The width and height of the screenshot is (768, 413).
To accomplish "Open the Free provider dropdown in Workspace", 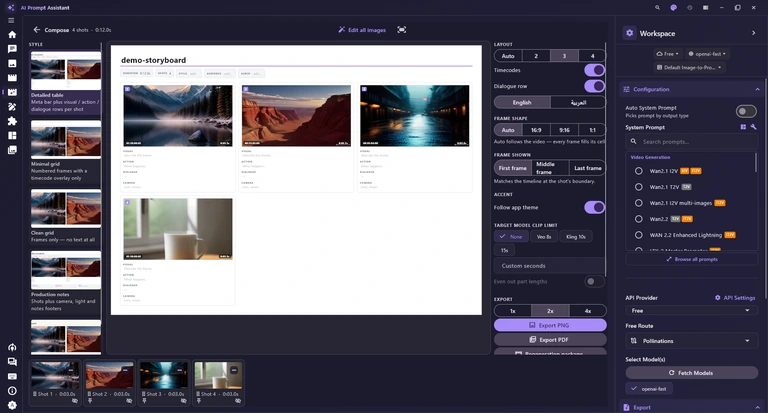I will [667, 54].
